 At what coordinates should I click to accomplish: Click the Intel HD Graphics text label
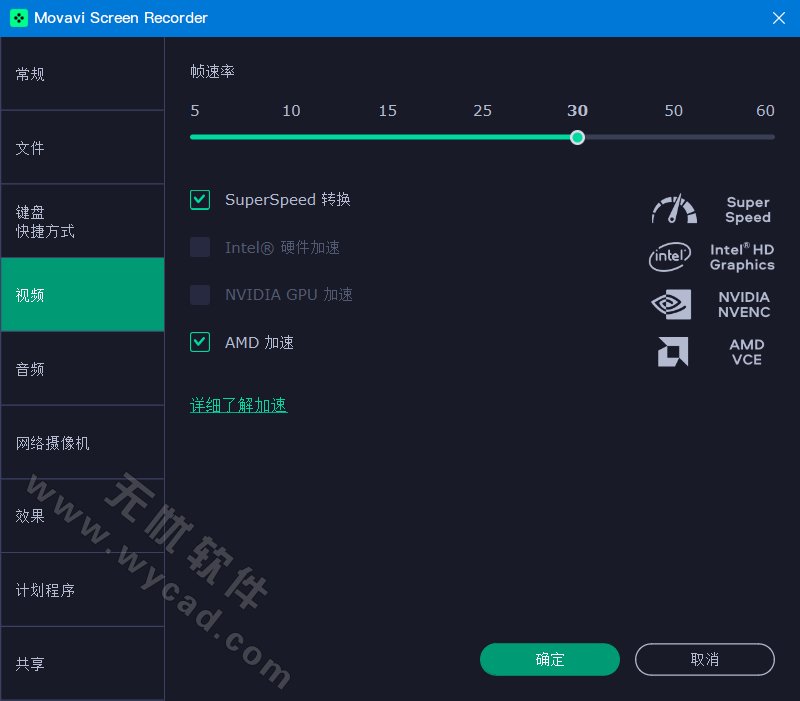(742, 257)
